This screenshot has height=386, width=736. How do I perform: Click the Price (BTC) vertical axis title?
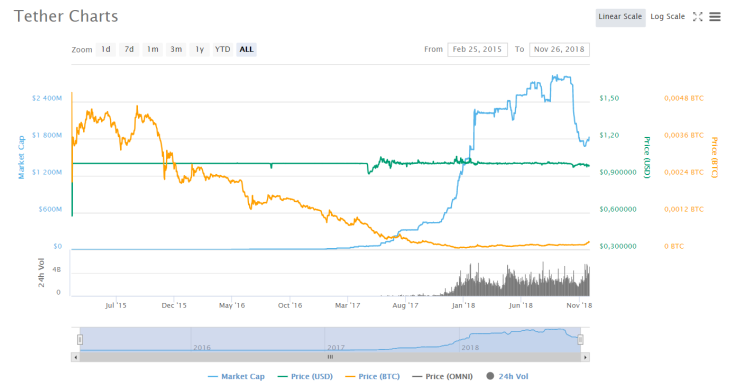point(714,157)
